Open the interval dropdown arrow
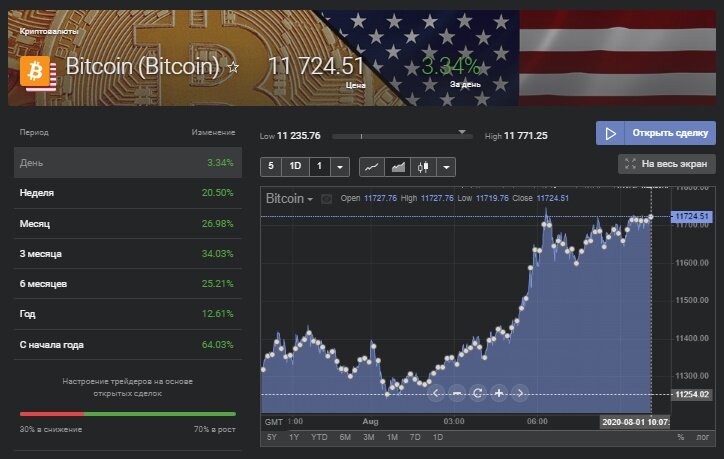Screen dimensions: 724x459 pyautogui.click(x=341, y=167)
